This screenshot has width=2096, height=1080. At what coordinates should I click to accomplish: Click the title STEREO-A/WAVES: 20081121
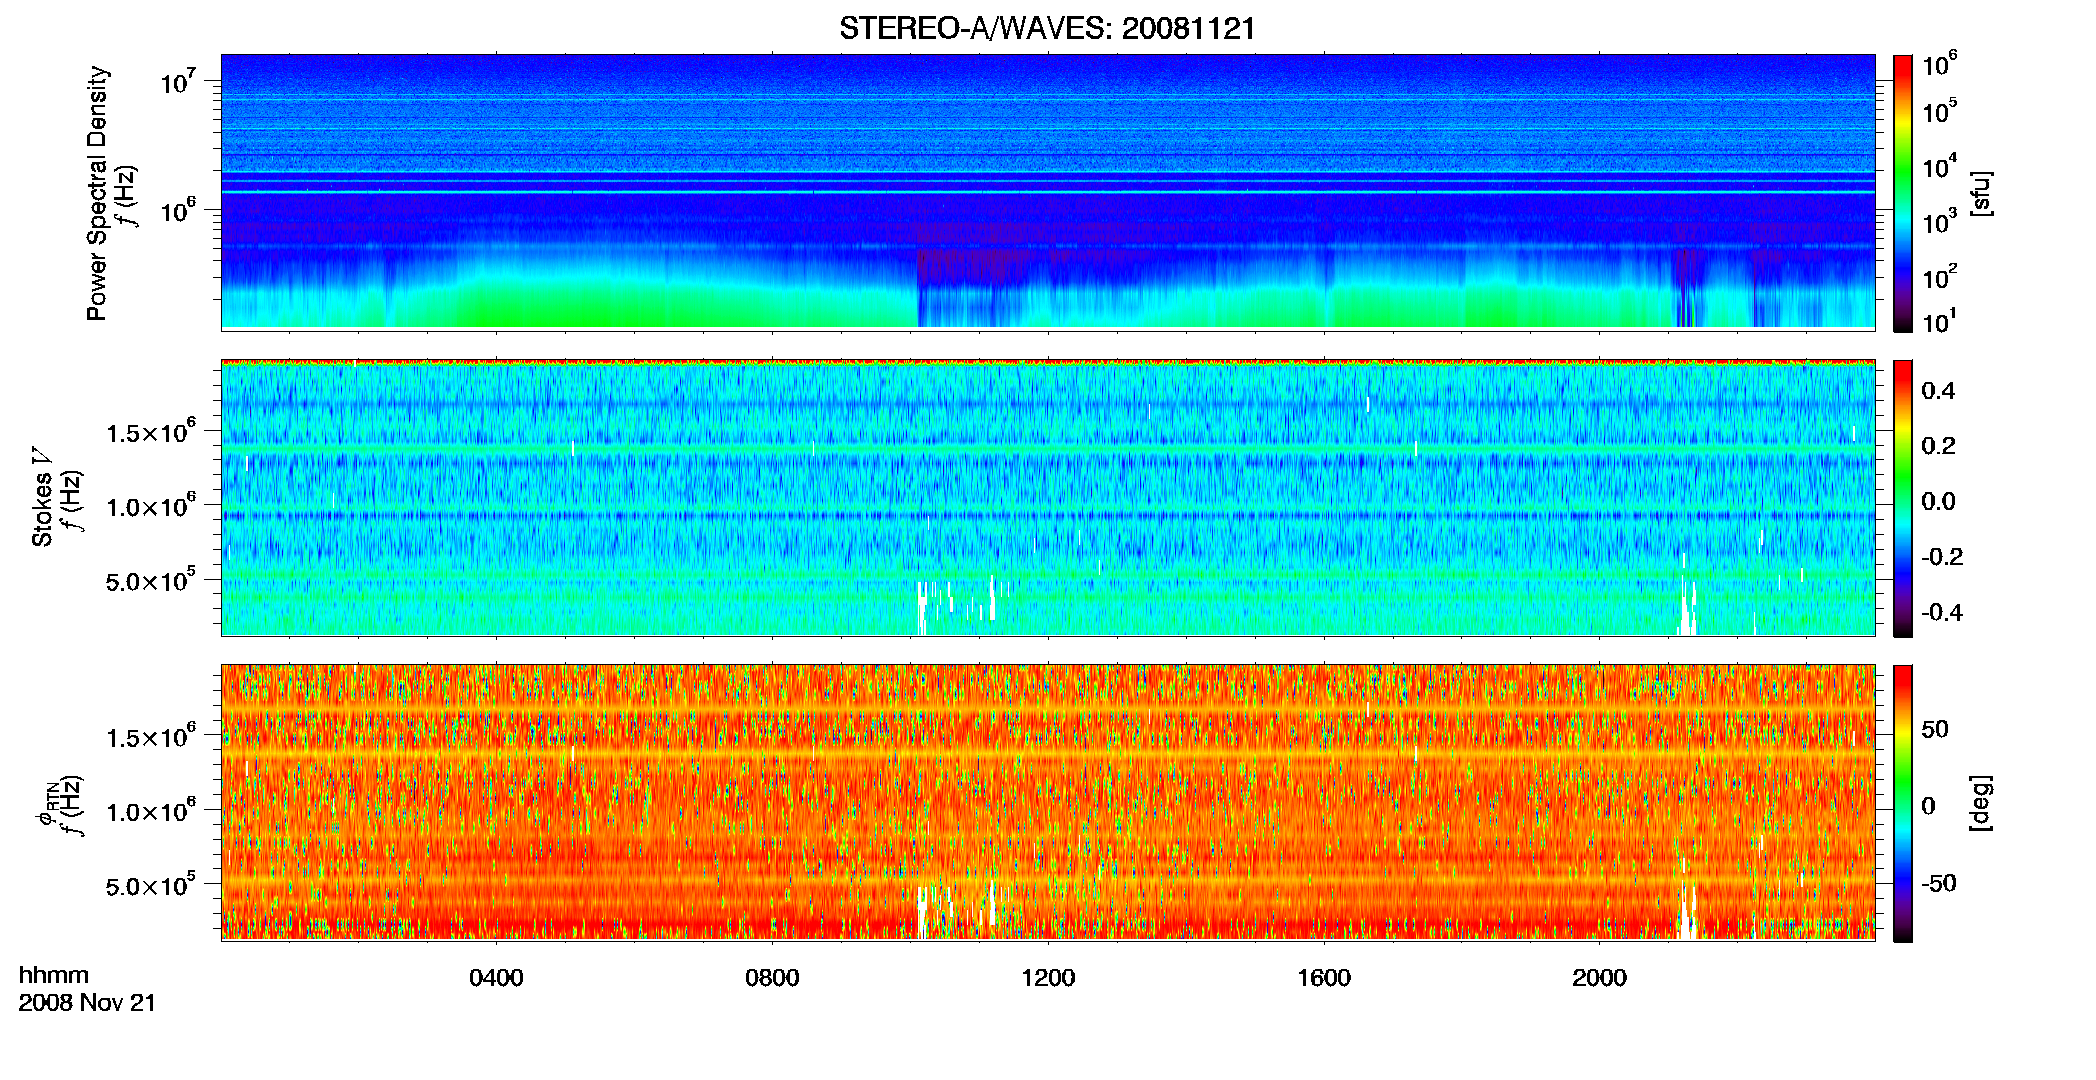coord(1047,28)
